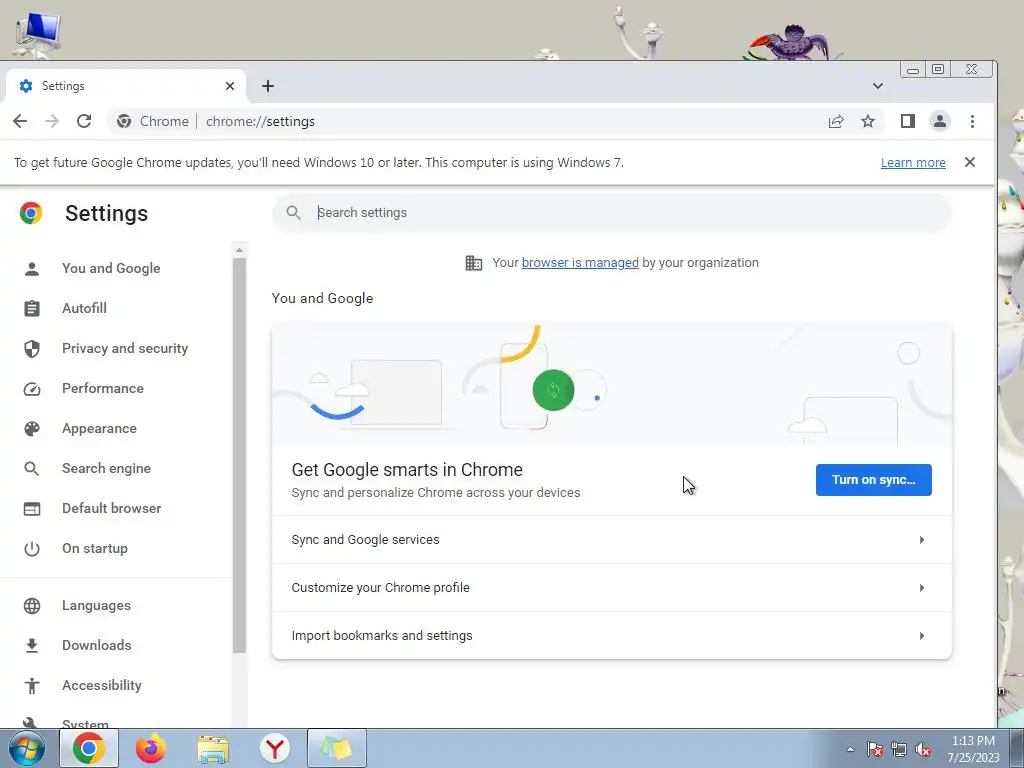Launch Firefox from the taskbar

point(151,748)
